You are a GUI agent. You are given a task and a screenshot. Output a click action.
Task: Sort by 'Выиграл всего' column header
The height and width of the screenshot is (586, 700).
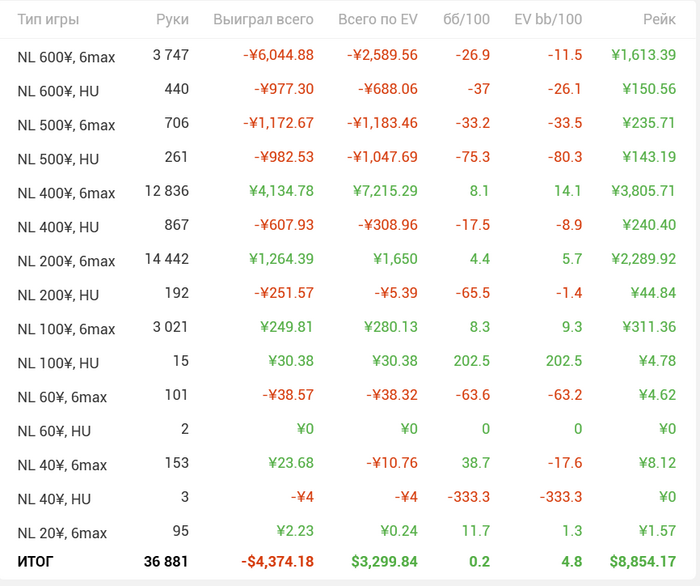pyautogui.click(x=263, y=20)
